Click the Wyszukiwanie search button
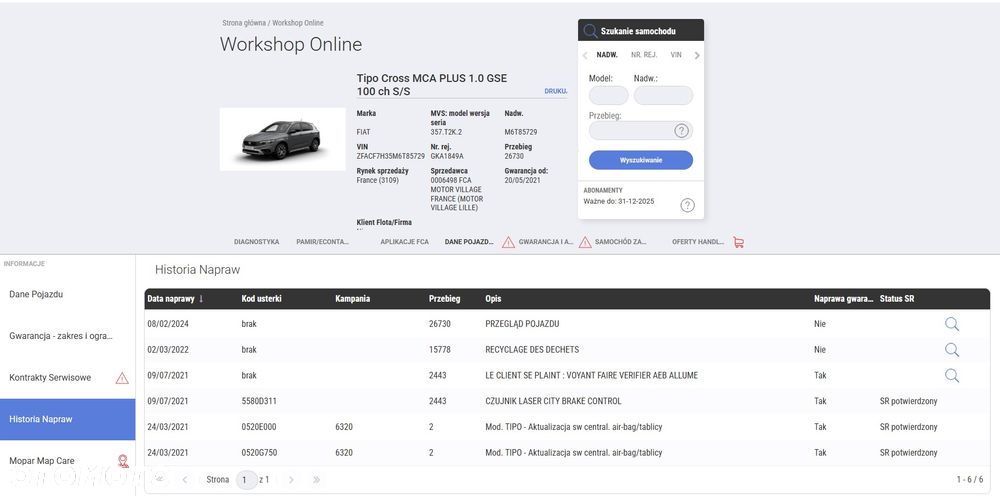 (x=641, y=160)
